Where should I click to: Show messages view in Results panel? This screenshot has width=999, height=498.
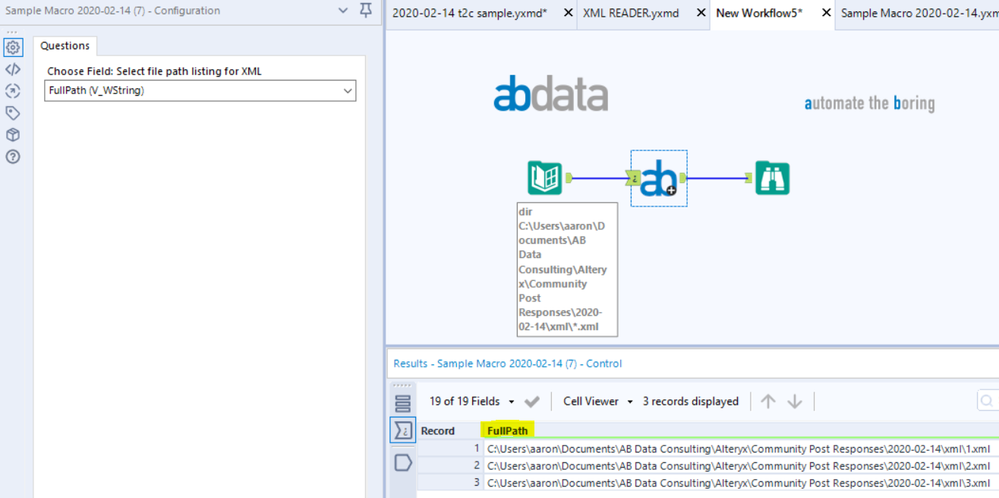point(402,403)
